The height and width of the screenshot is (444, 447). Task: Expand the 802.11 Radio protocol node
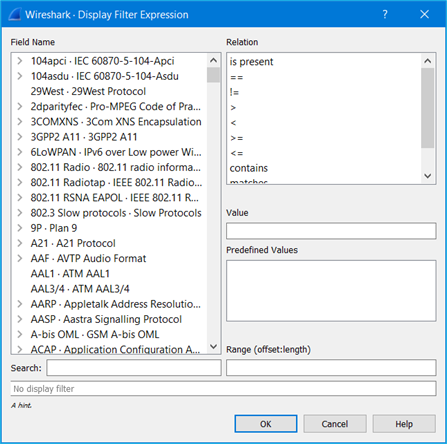point(20,167)
